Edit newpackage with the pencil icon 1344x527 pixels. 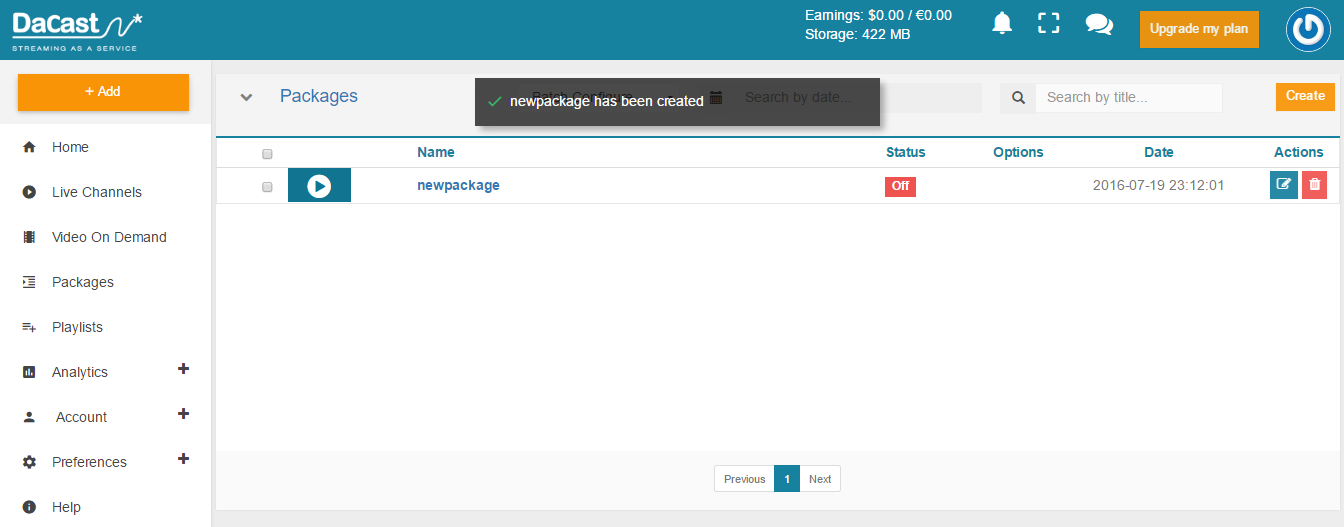tap(1284, 185)
